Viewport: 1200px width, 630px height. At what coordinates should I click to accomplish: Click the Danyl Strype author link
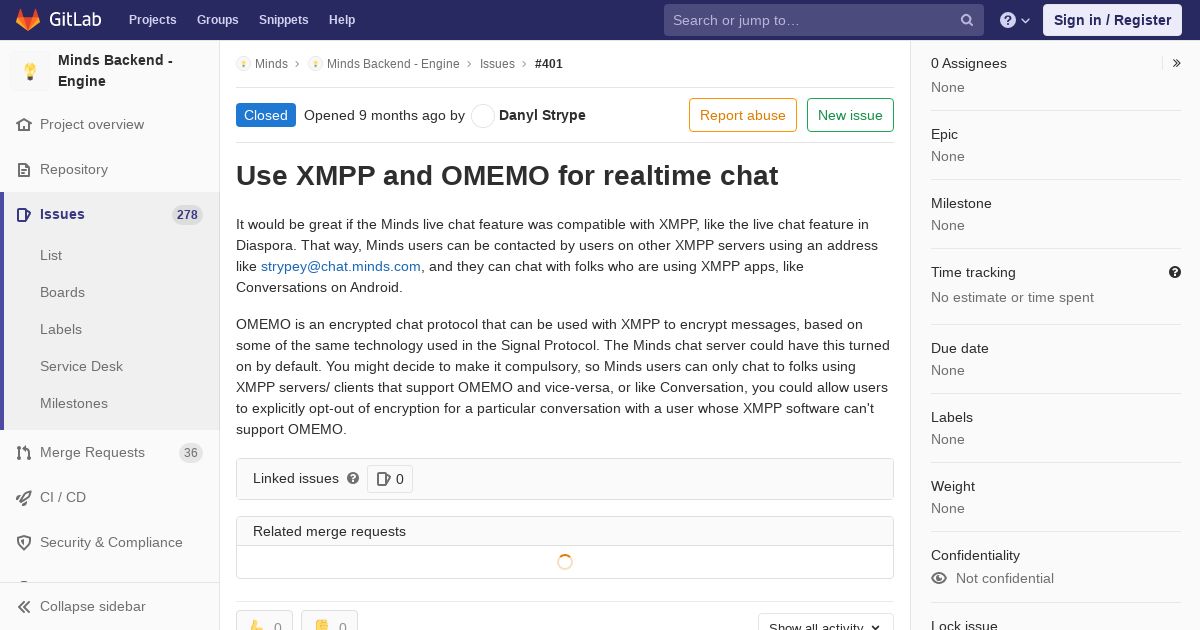coord(542,116)
